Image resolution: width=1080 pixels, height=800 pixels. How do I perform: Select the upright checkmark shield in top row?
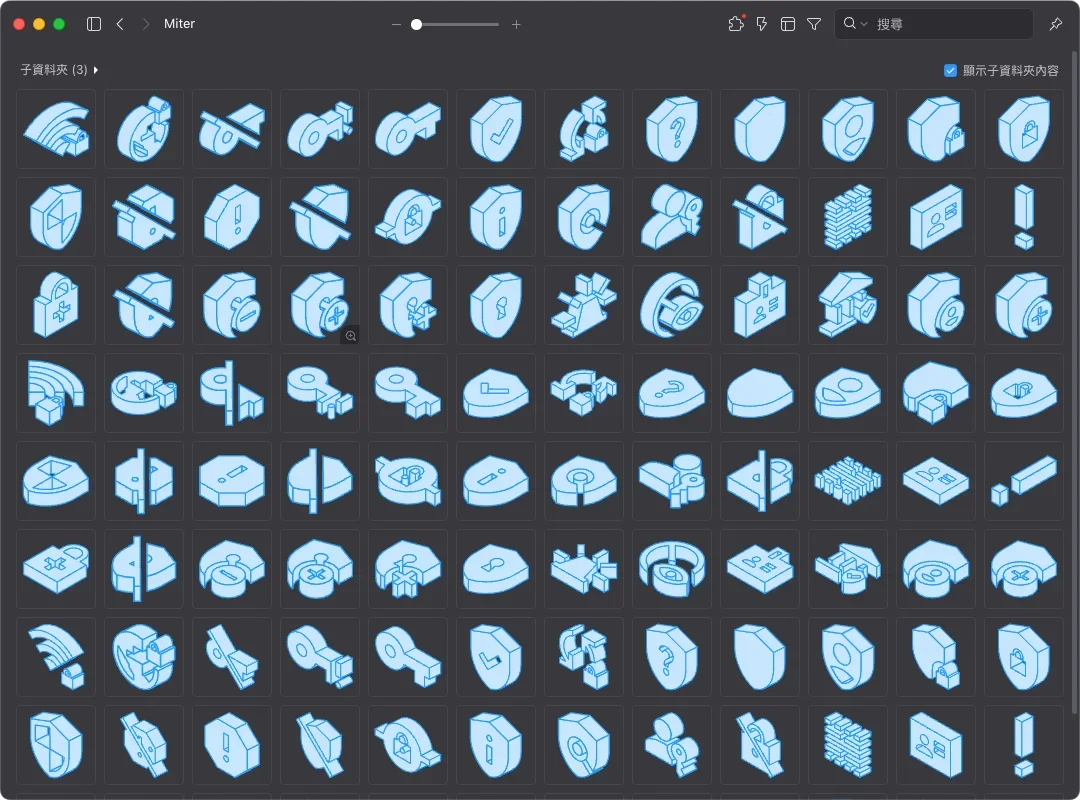pyautogui.click(x=495, y=129)
